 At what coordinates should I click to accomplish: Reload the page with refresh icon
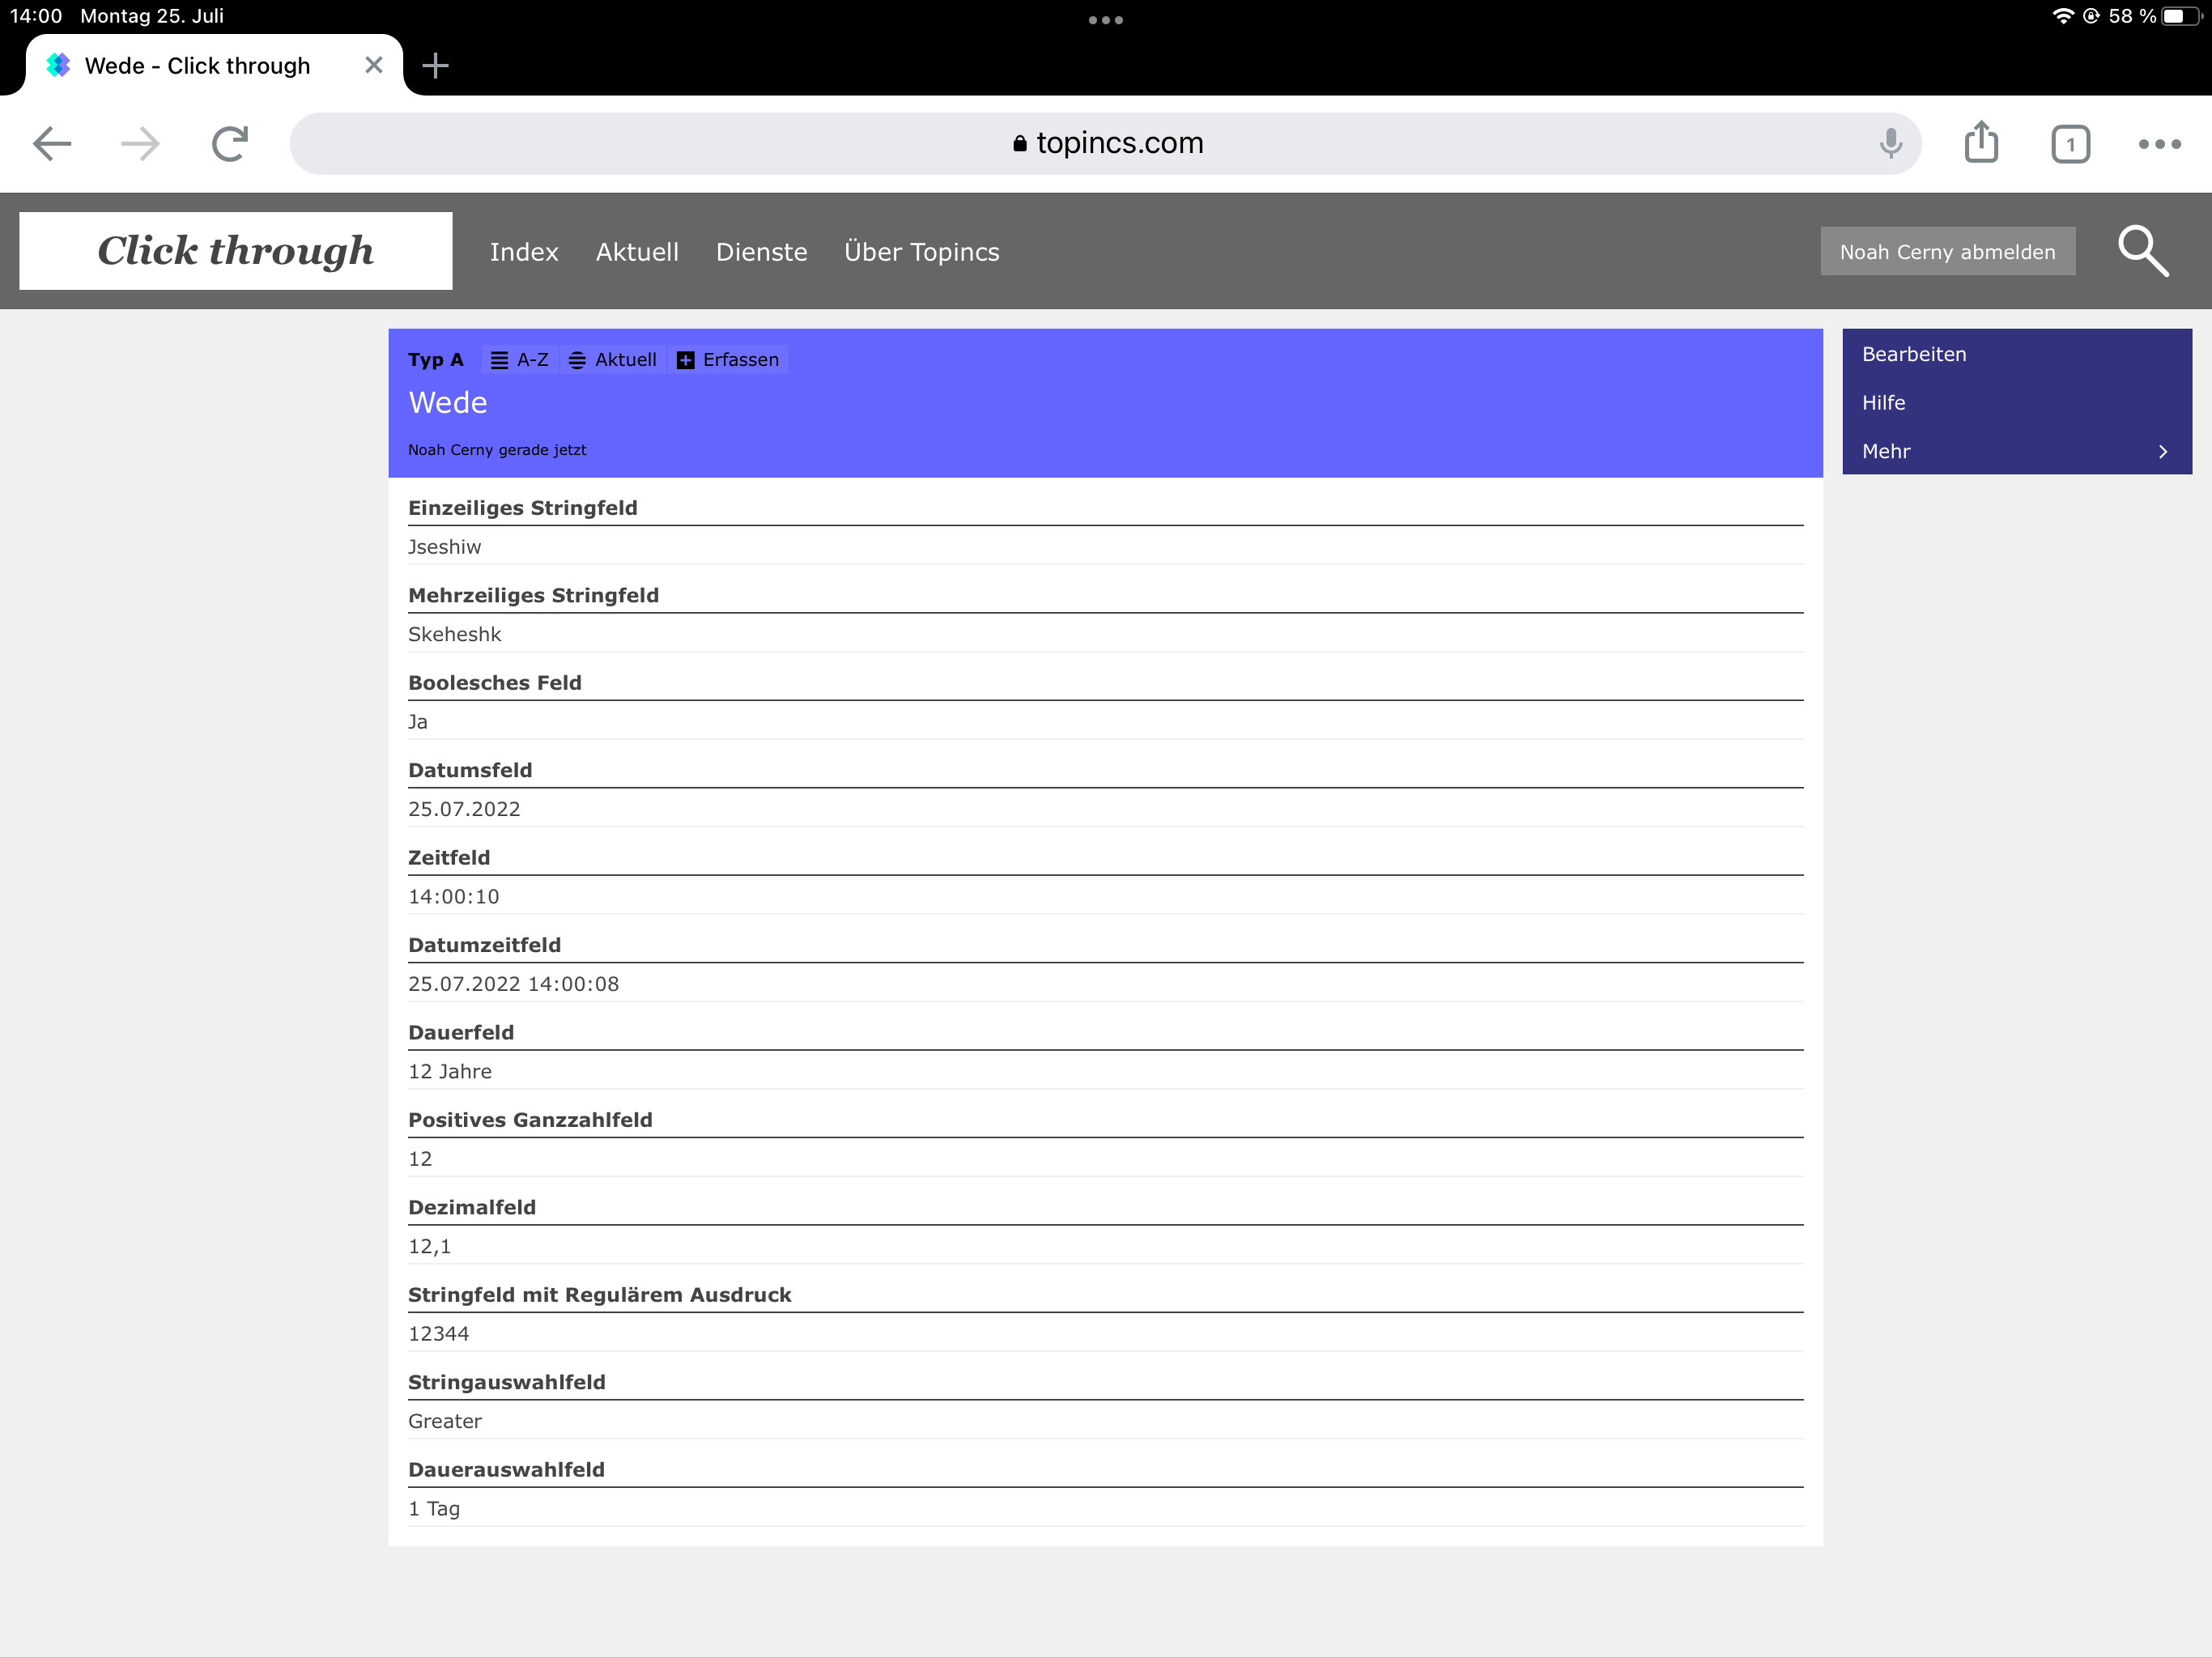pos(230,144)
